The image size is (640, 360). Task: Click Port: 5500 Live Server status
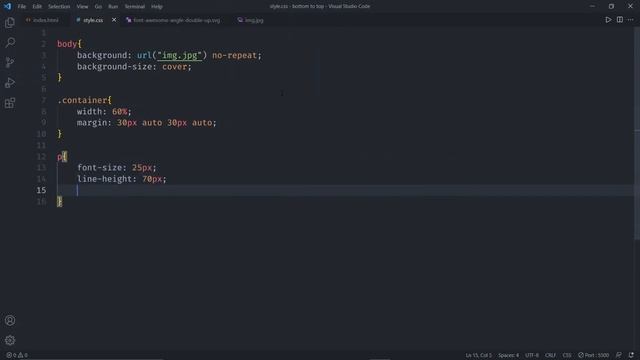[593, 355]
